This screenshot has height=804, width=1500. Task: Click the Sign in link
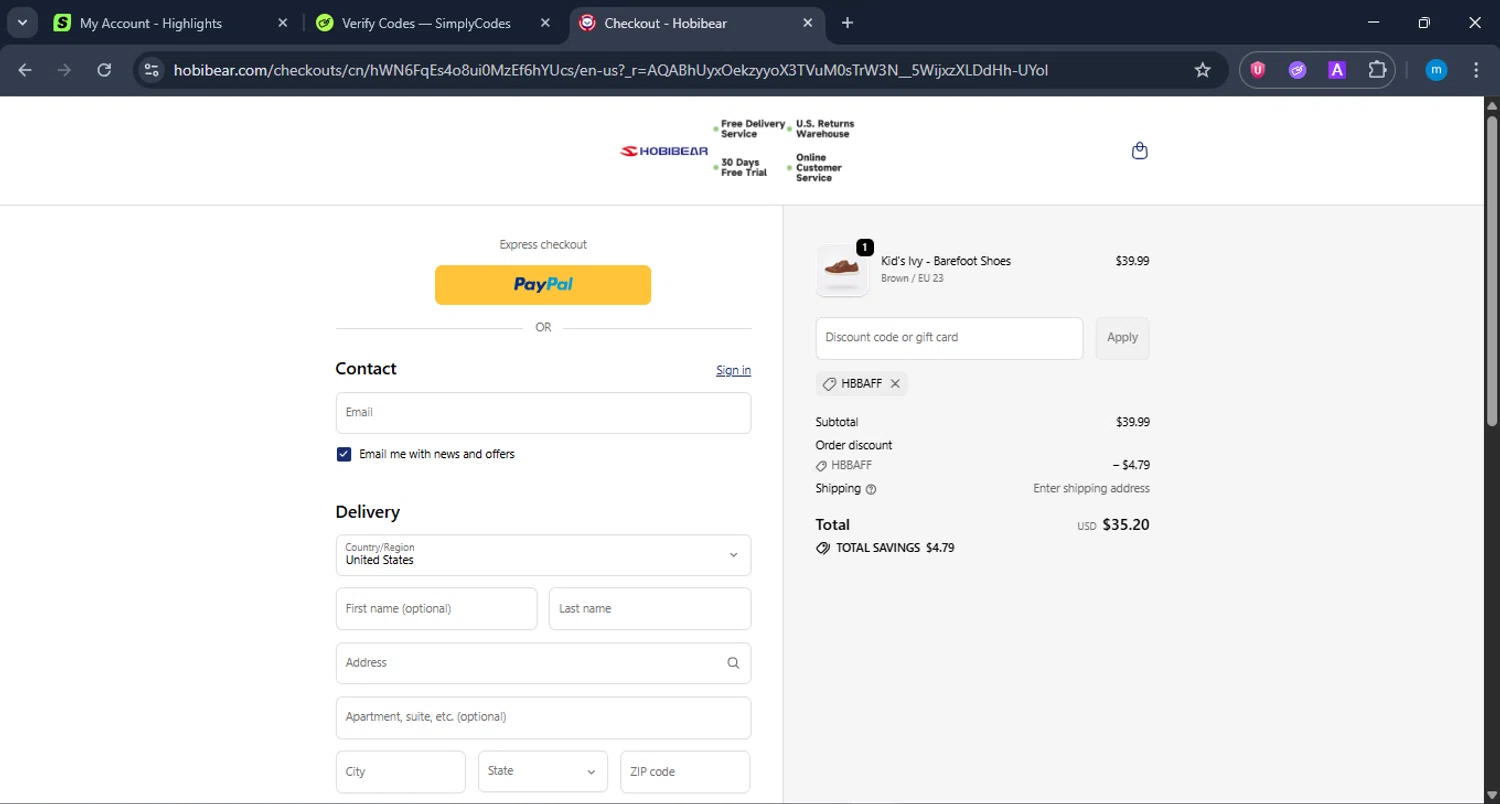coord(733,370)
